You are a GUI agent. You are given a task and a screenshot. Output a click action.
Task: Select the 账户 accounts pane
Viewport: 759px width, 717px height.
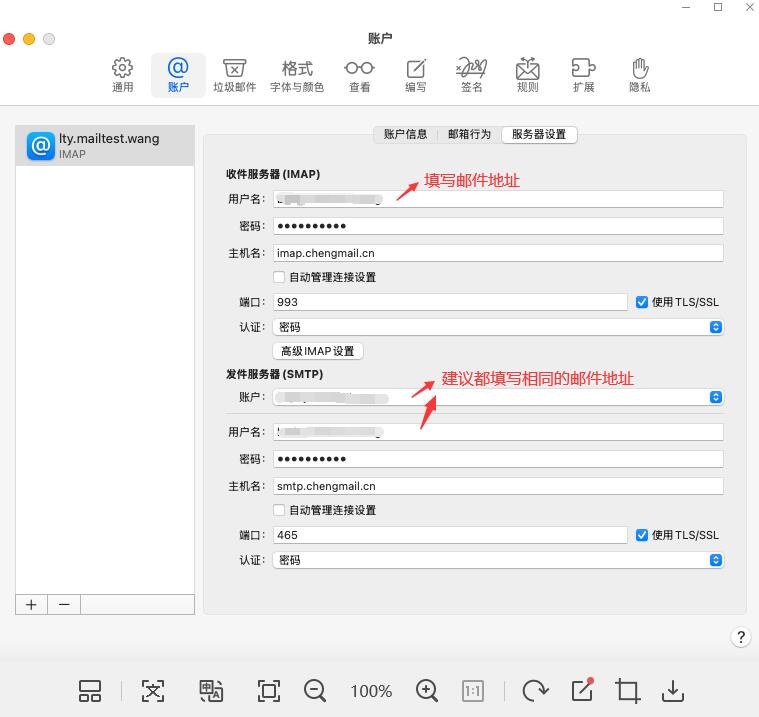[178, 76]
